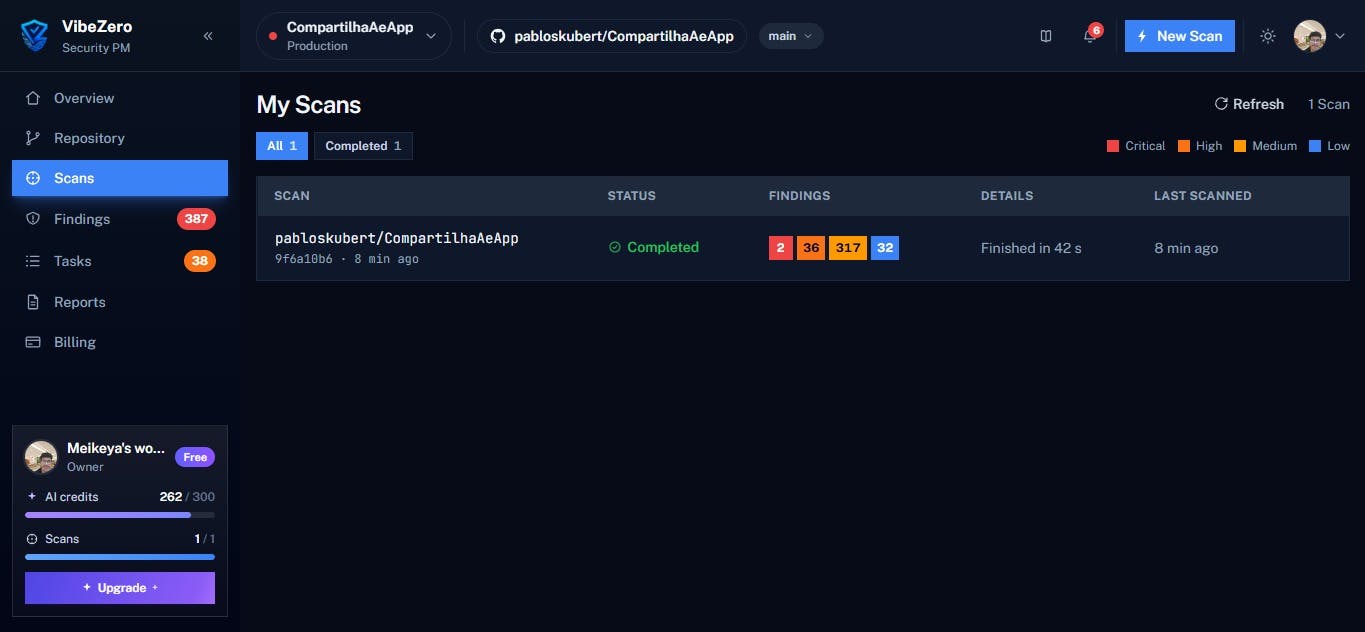Select the Completed filter tab
This screenshot has height=632, width=1365.
pyautogui.click(x=363, y=146)
